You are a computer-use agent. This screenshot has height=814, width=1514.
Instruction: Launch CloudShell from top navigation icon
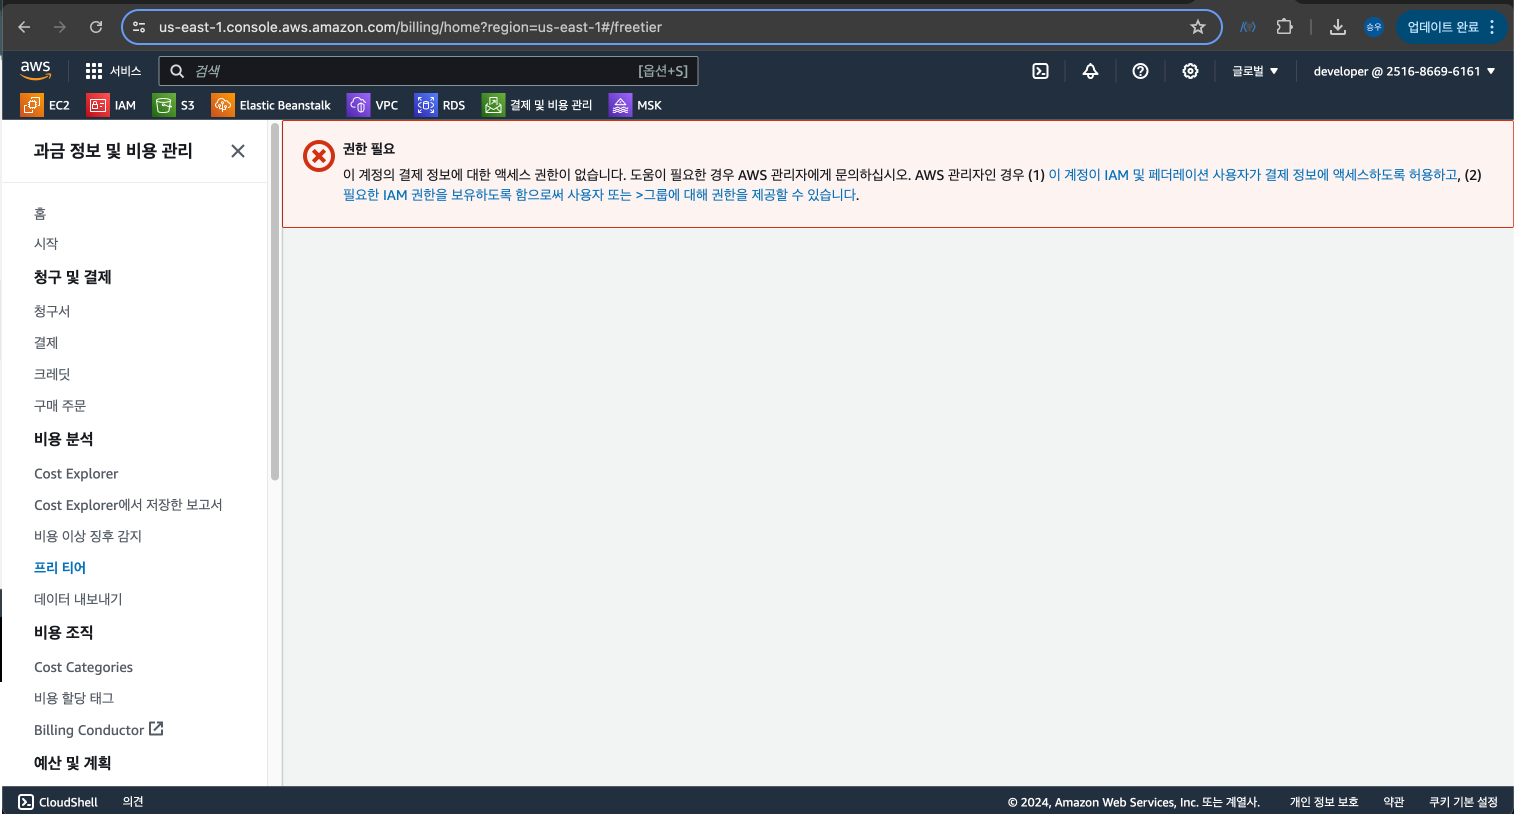coord(1040,71)
